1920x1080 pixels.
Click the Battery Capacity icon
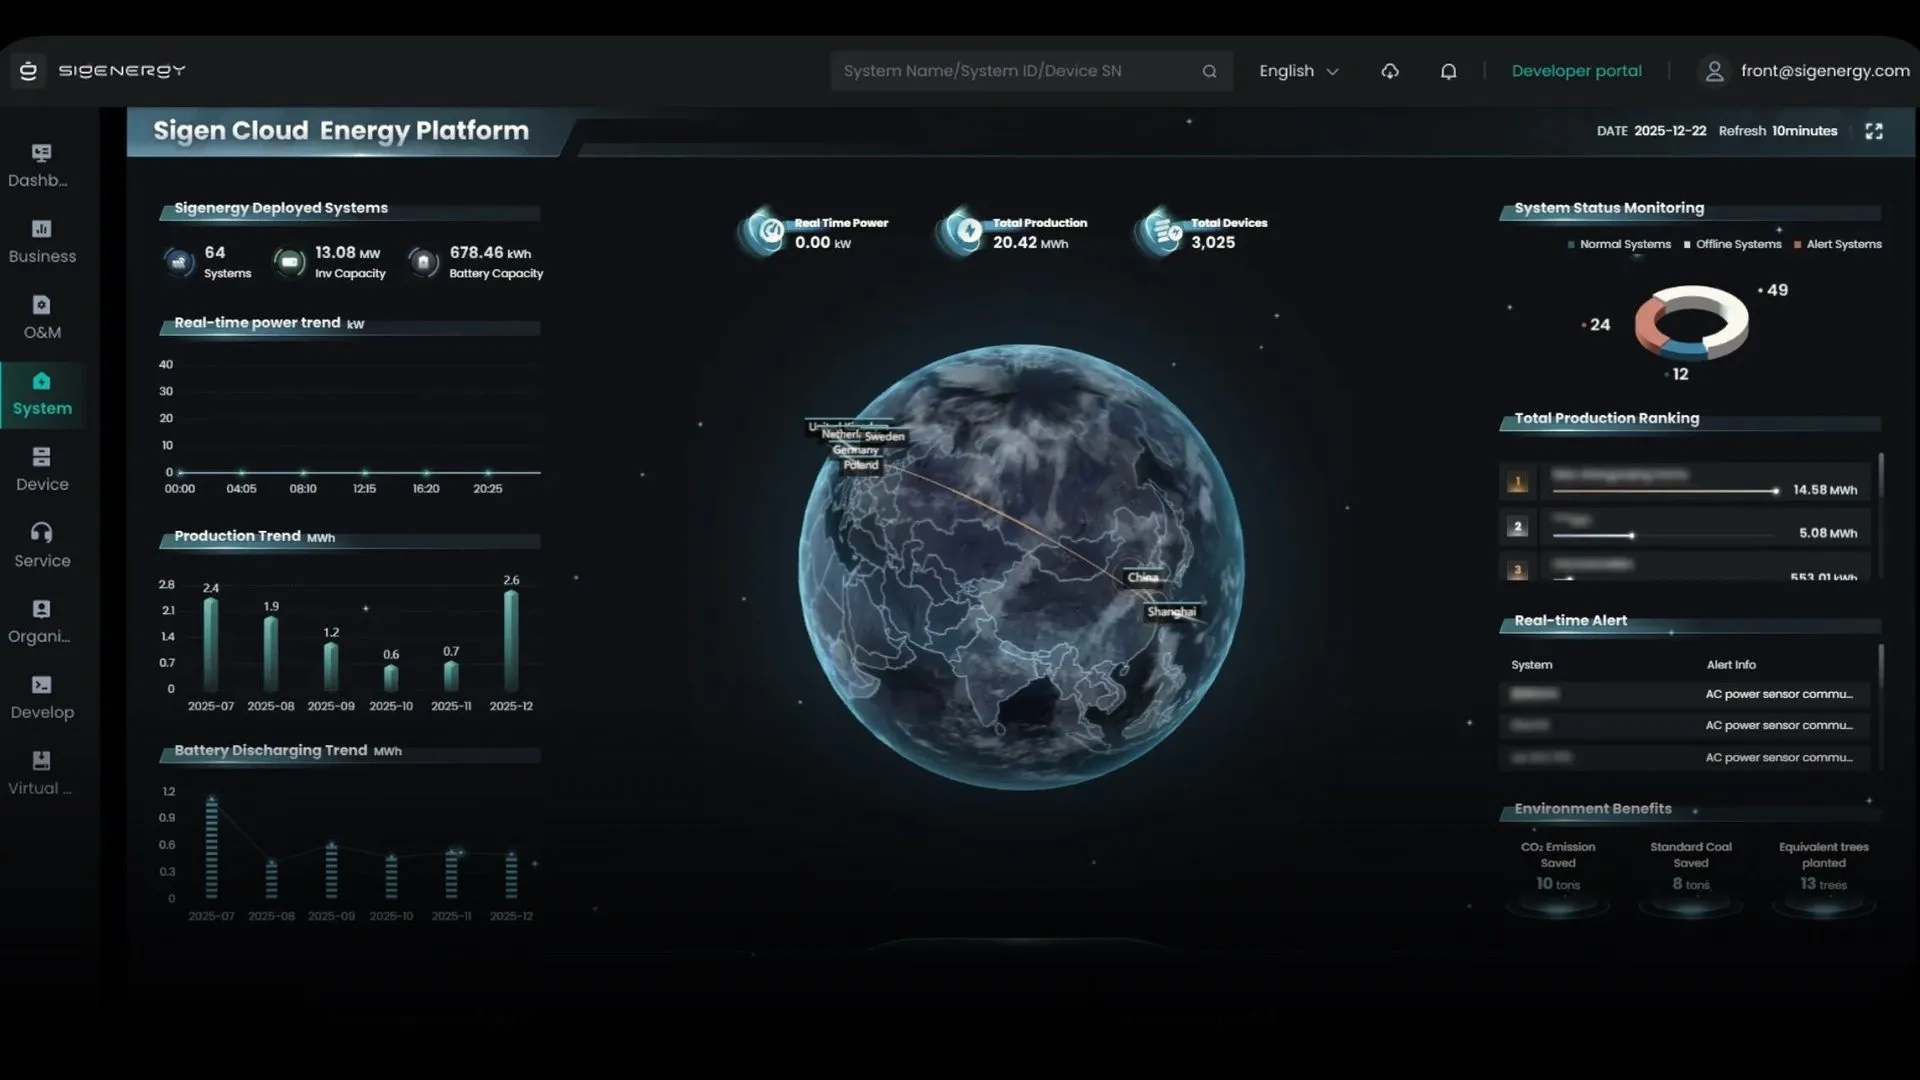point(423,262)
